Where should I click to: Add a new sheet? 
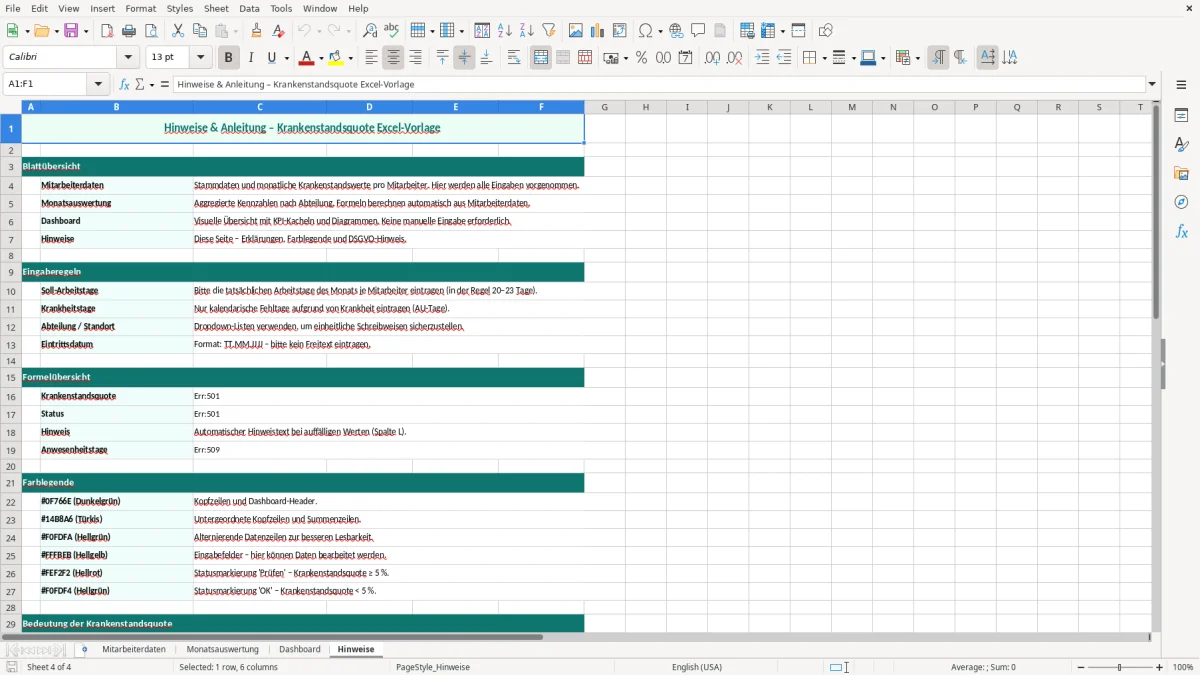click(x=84, y=649)
